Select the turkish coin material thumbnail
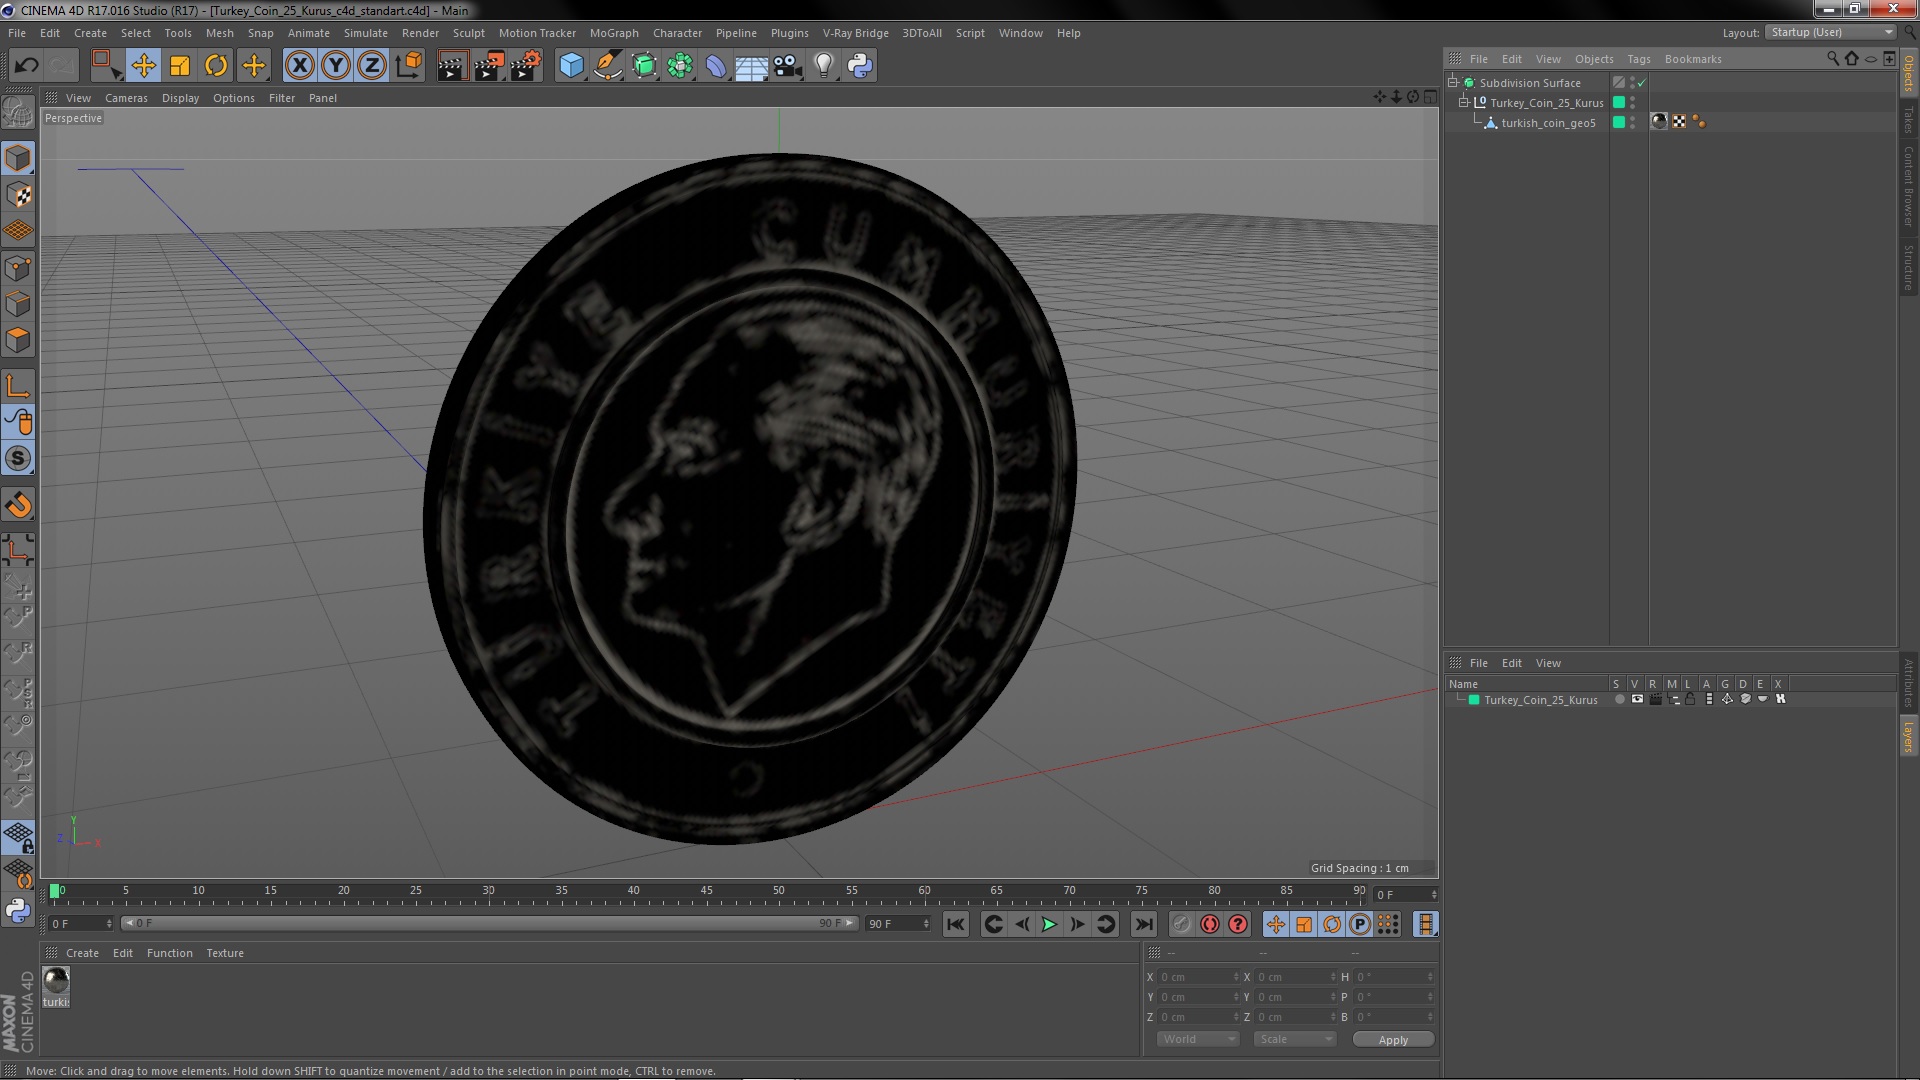The height and width of the screenshot is (1080, 1920). (x=56, y=981)
